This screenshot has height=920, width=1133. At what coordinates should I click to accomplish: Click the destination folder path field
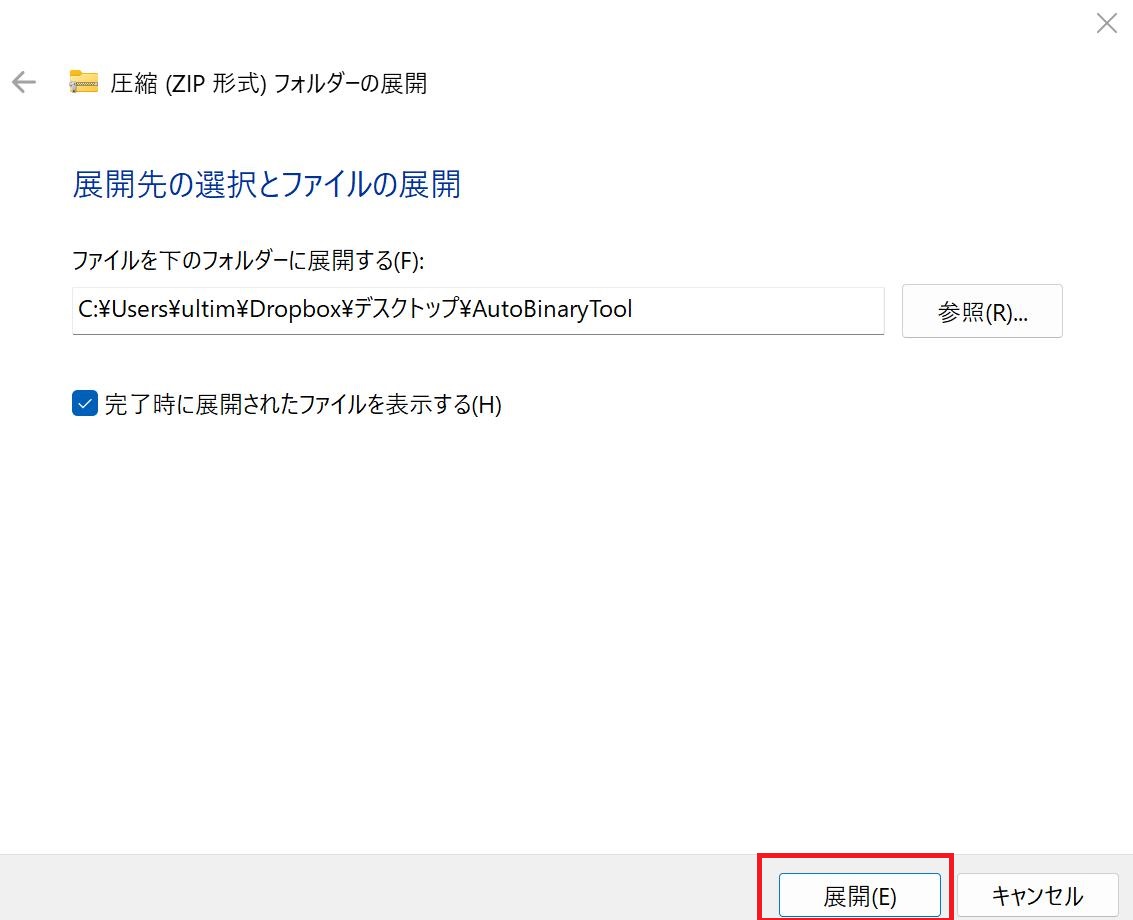tap(478, 311)
